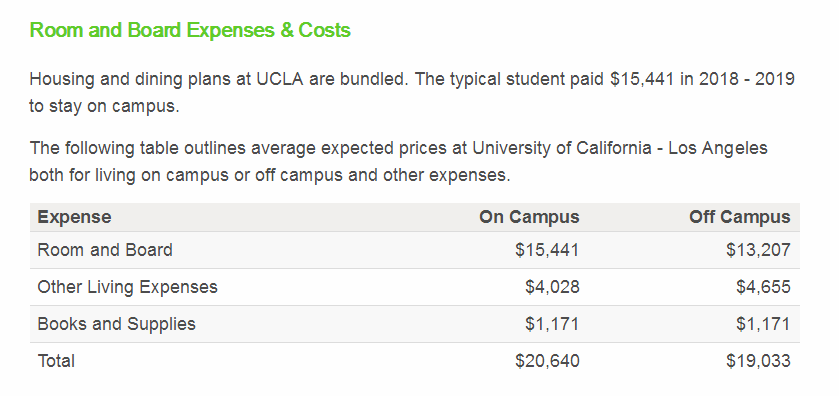Click the Other Living Expenses row label

pyautogui.click(x=127, y=287)
